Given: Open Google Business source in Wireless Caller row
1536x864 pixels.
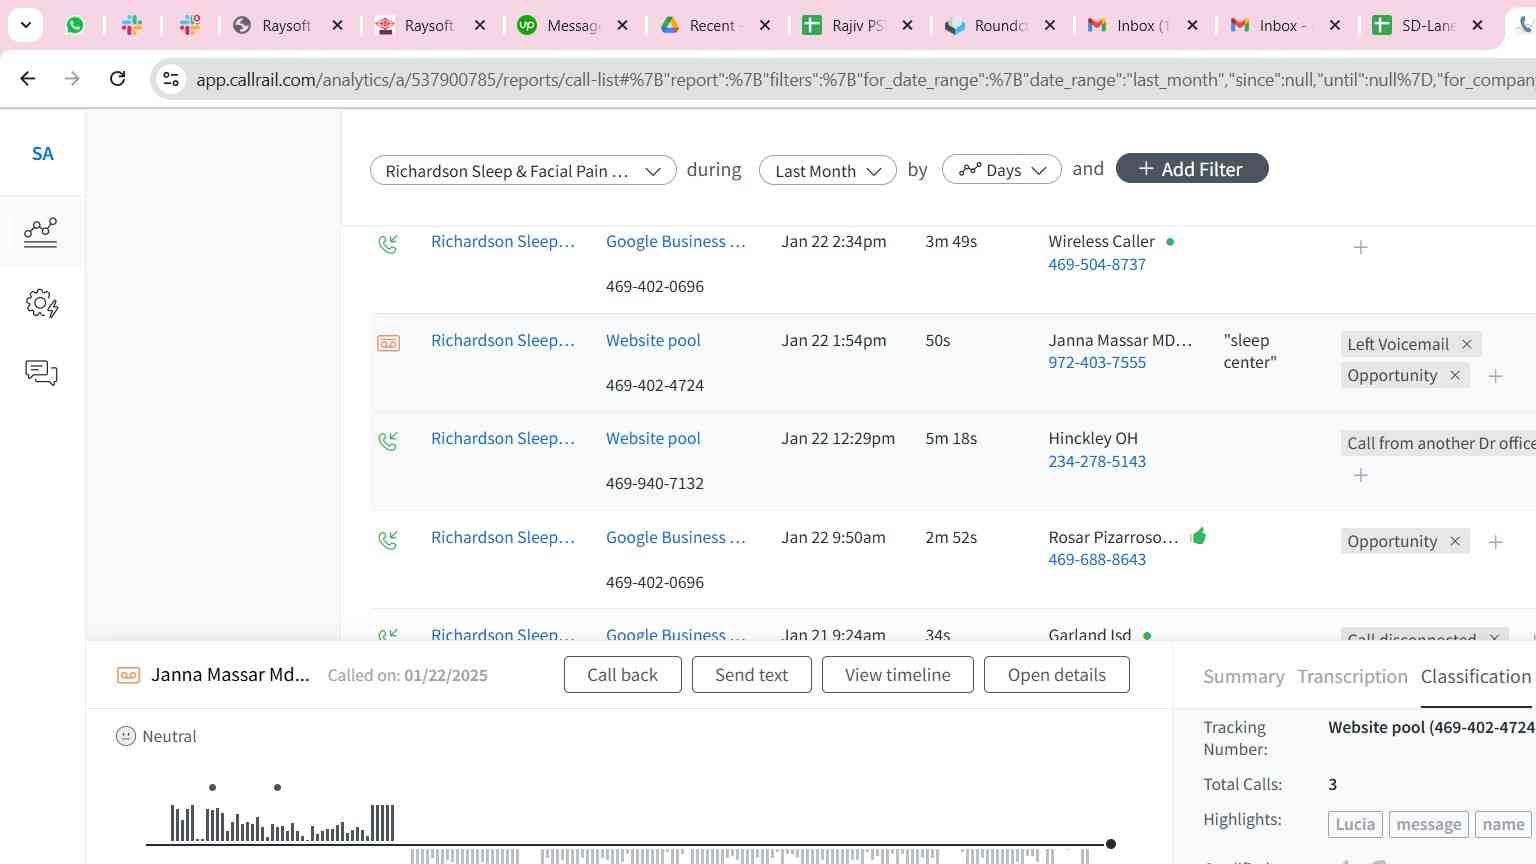Looking at the screenshot, I should tap(676, 241).
